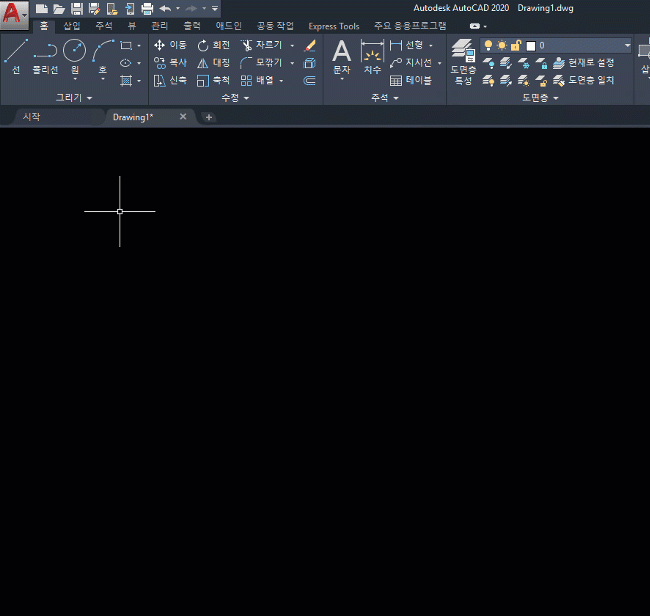The image size is (650, 616).
Task: Open the dropdown arrow next to Trim (자르기)
Action: click(292, 46)
